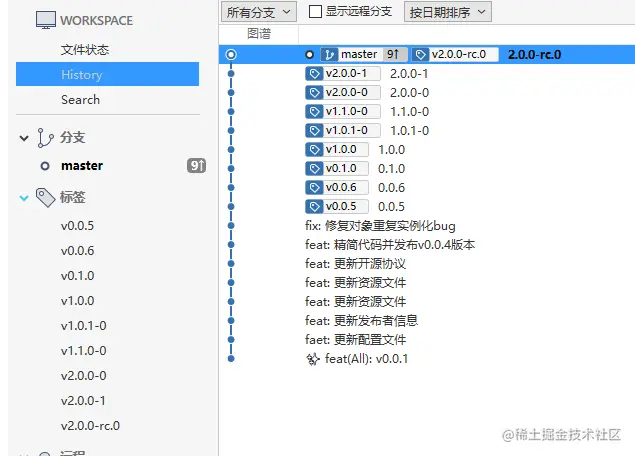Click the tag icon of v0.0.5 label
The width and height of the screenshot is (635, 456).
click(314, 207)
